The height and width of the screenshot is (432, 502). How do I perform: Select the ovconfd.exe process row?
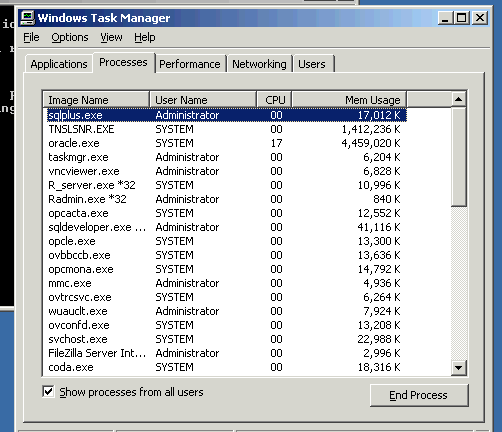pyautogui.click(x=227, y=325)
